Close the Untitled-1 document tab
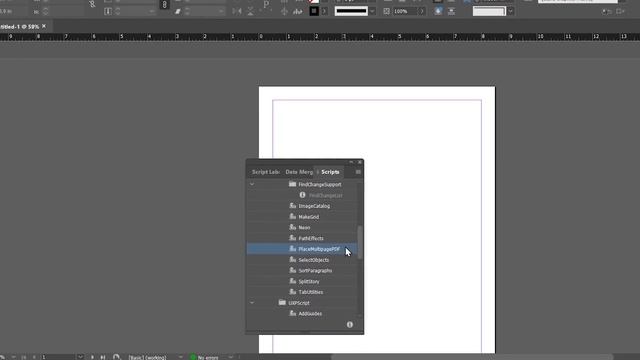640x360 pixels. coord(44,26)
